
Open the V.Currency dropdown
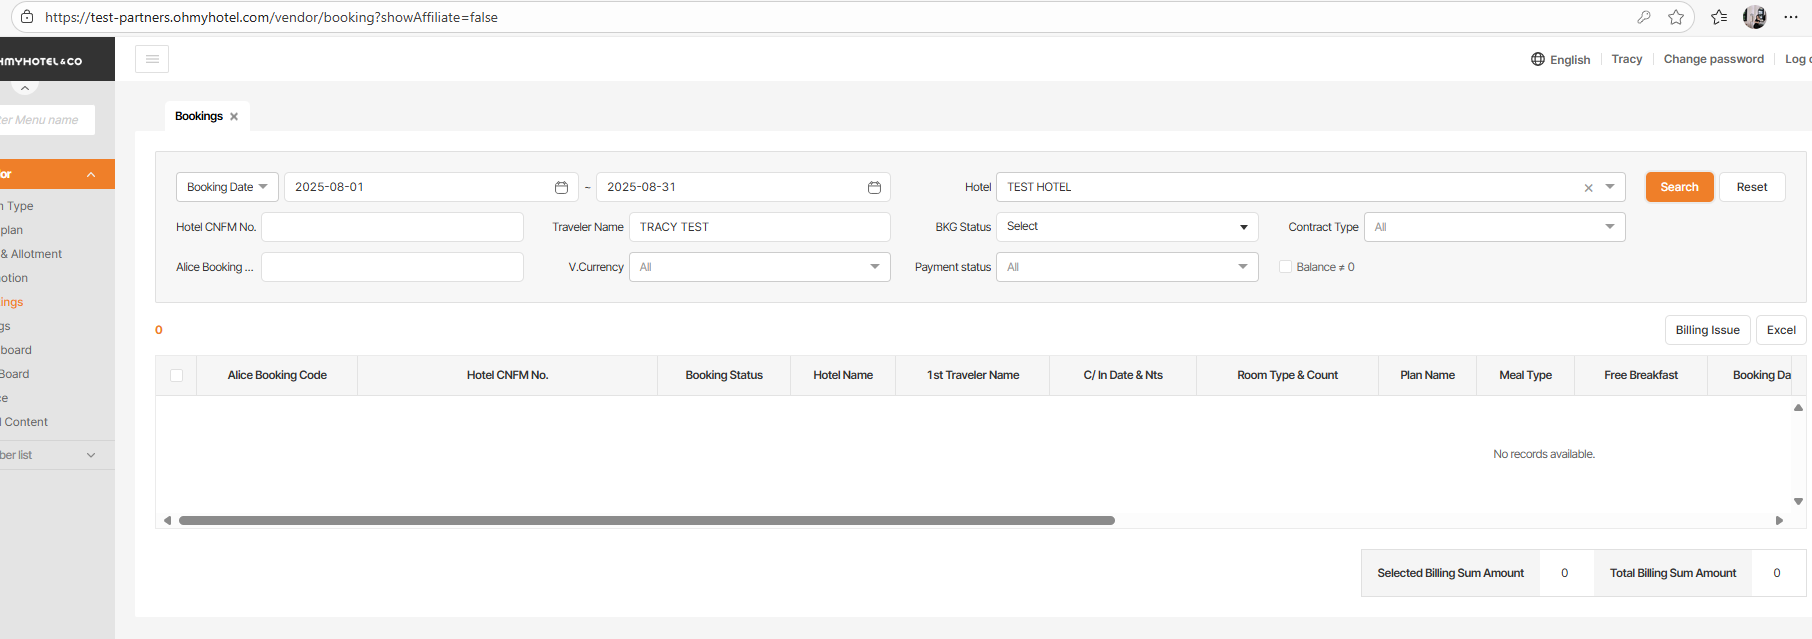[x=759, y=267]
